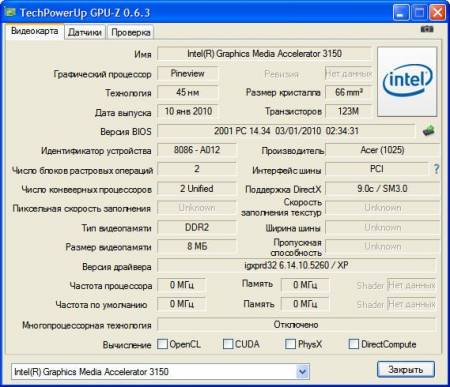The image size is (450, 387).
Task: Click the Отключено multi-GPU field
Action: coord(296,324)
